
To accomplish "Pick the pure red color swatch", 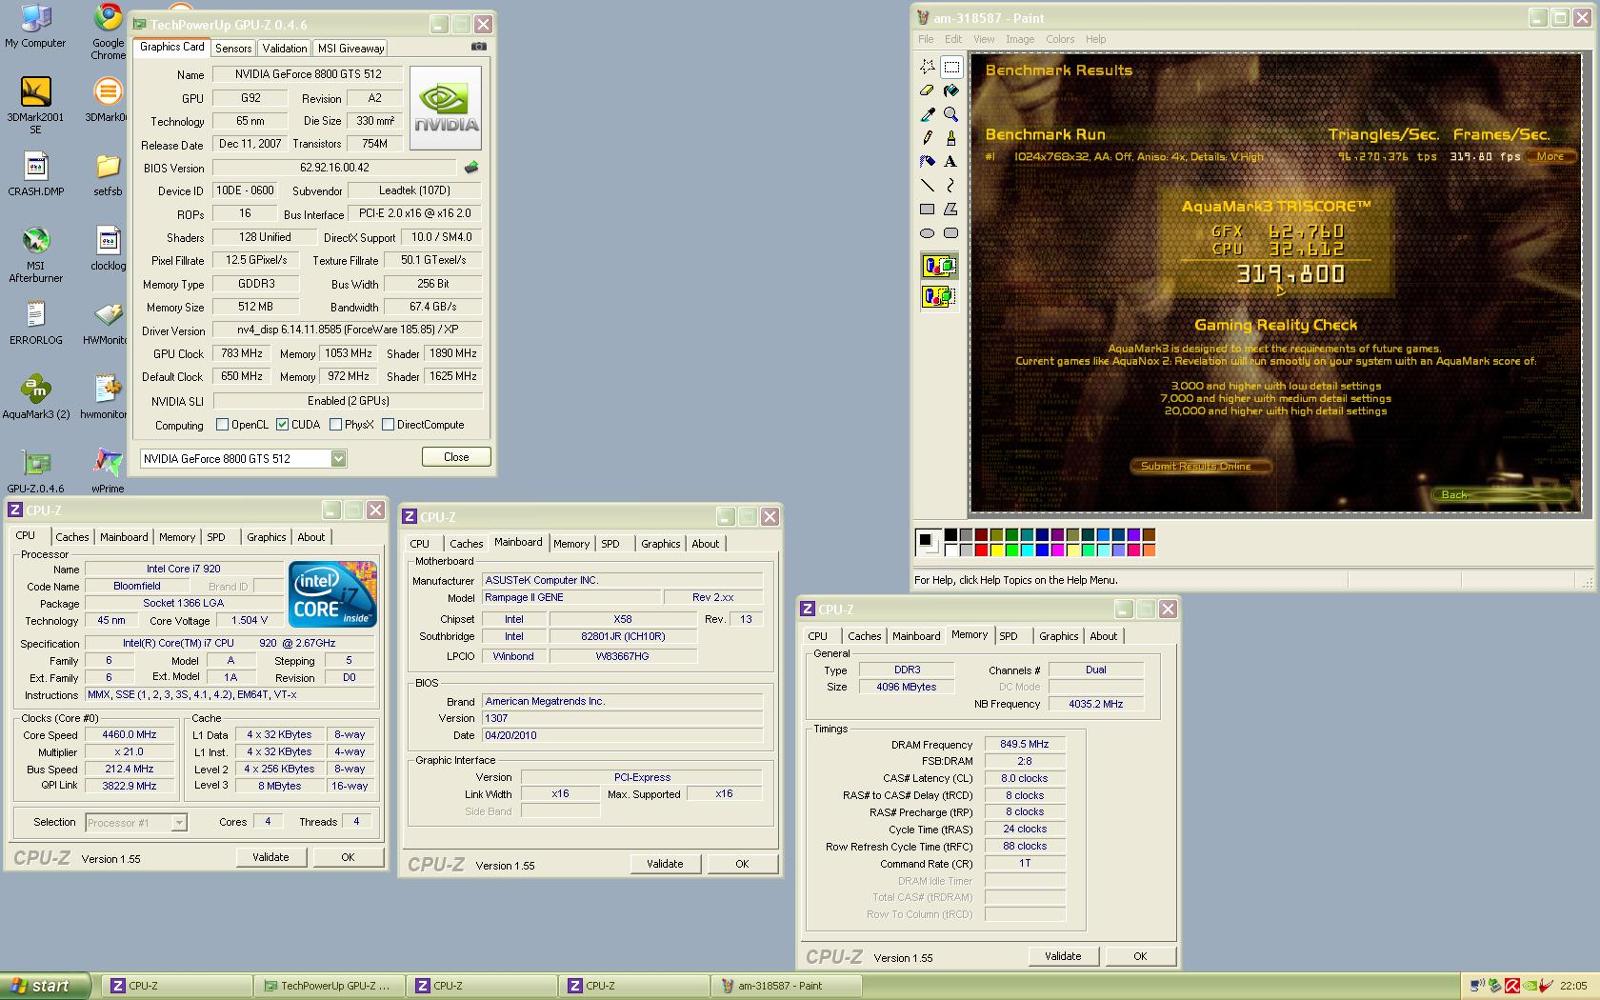I will [x=981, y=550].
